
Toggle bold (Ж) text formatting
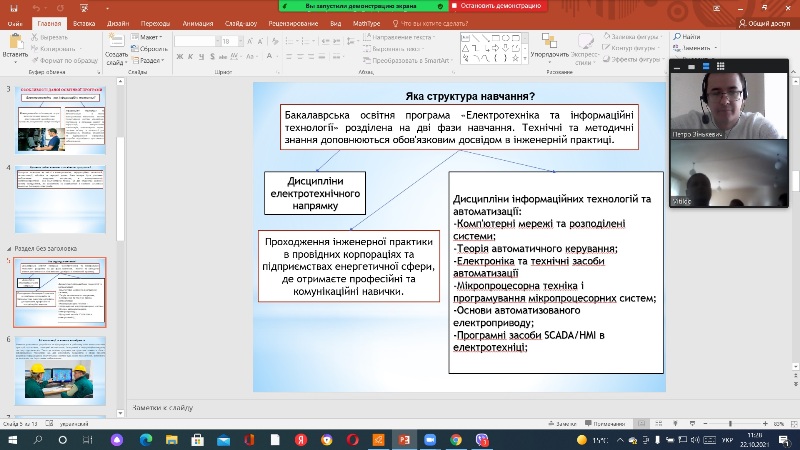click(x=180, y=58)
